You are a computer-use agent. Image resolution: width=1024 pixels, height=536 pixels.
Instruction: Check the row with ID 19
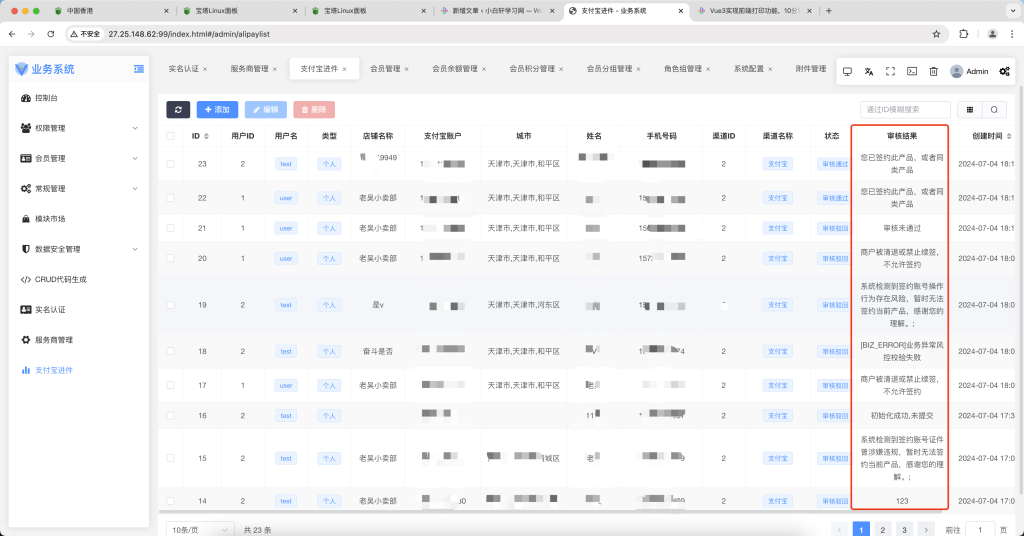(170, 305)
